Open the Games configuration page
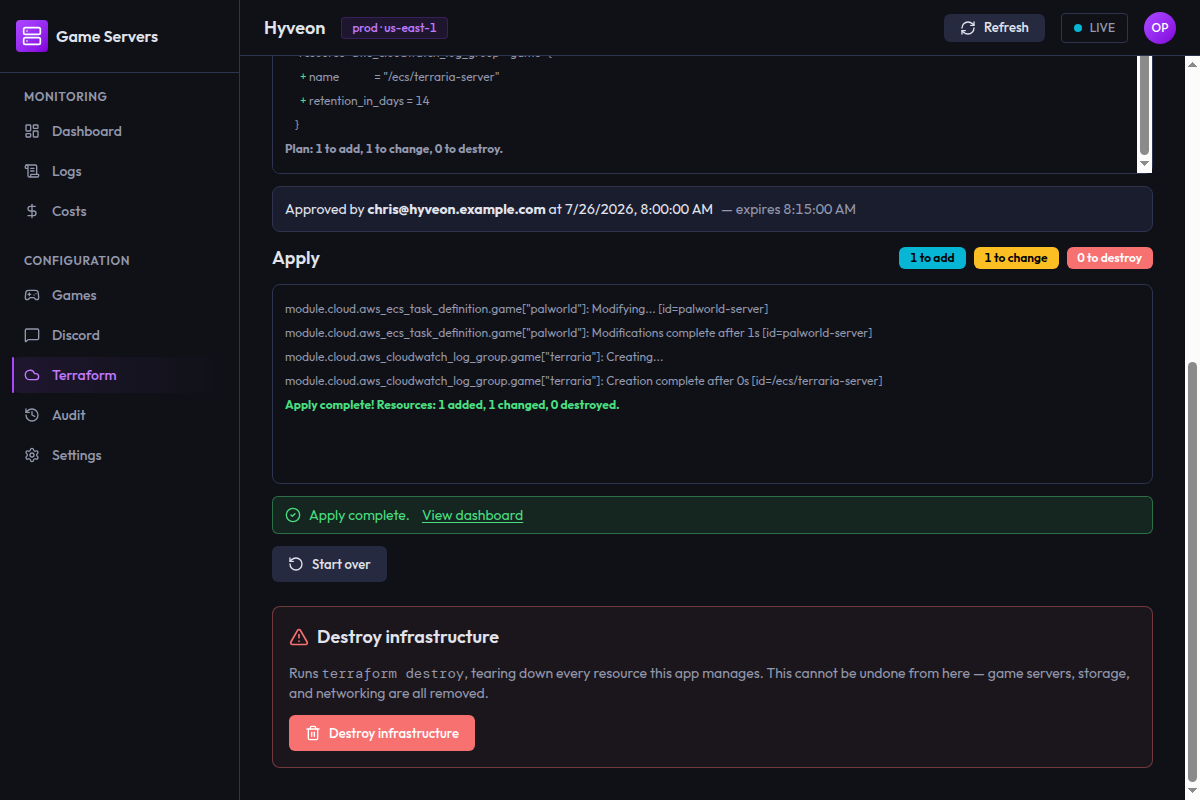Viewport: 1200px width, 800px height. (120, 295)
